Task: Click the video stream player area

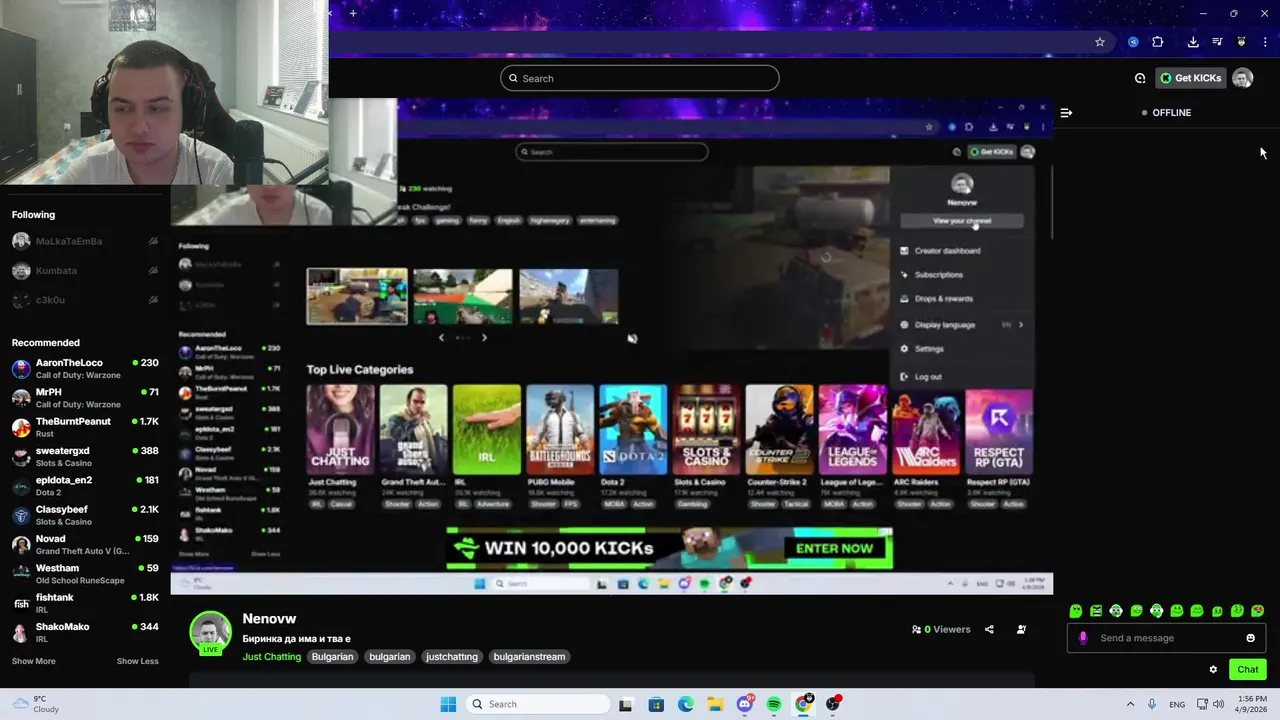Action: (x=611, y=346)
